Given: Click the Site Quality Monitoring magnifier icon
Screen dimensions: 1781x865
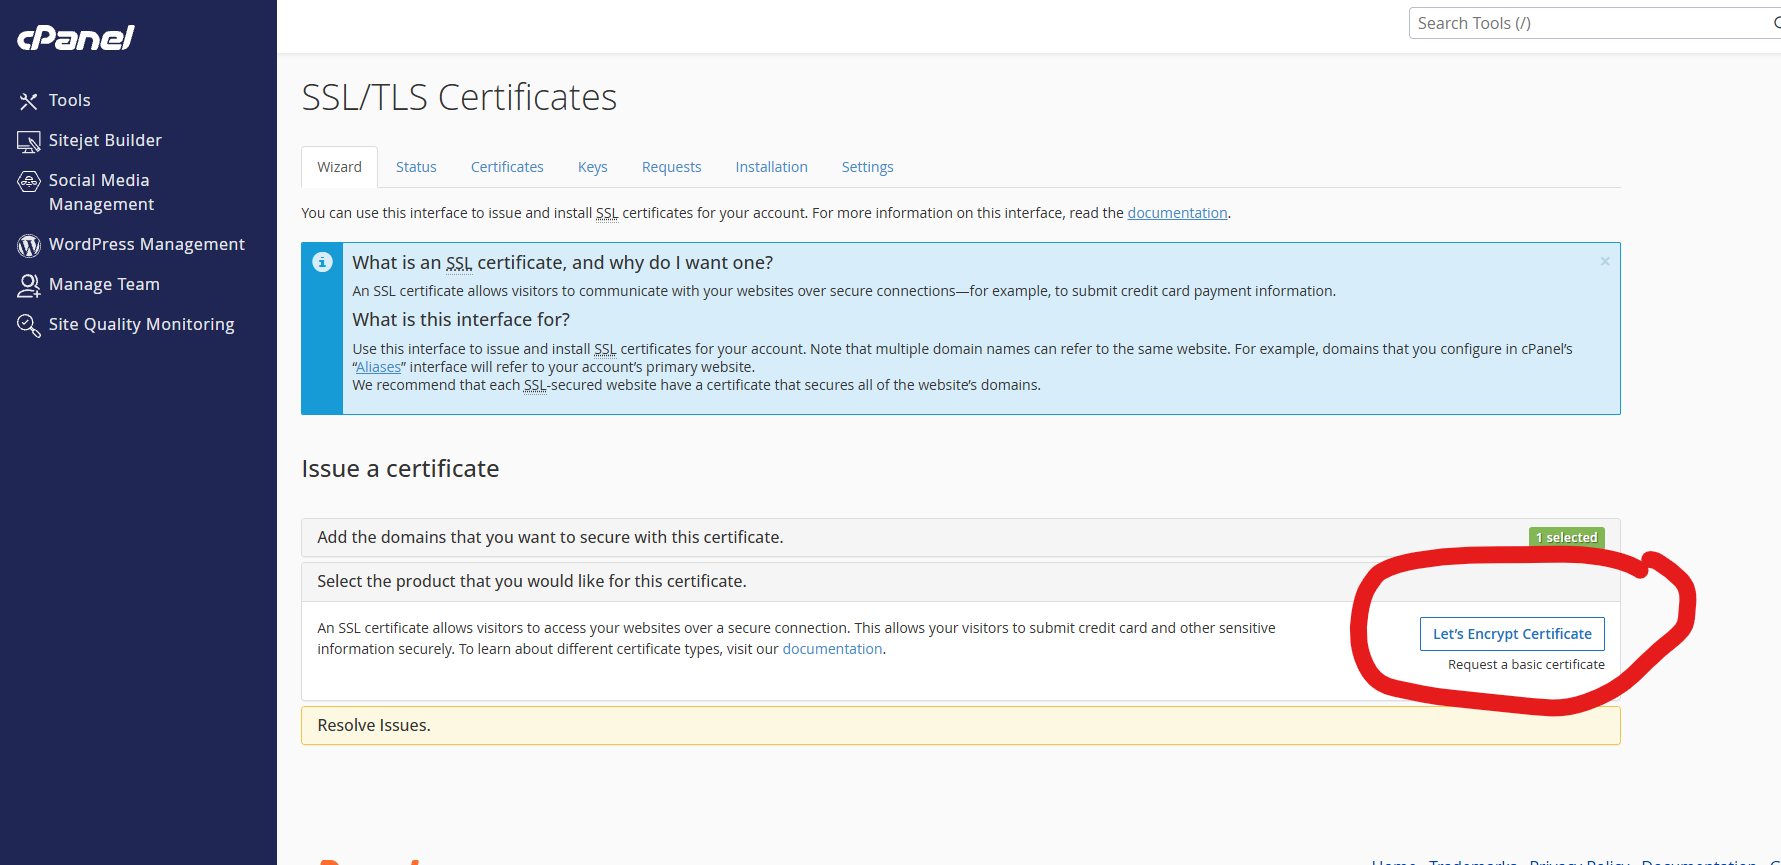Looking at the screenshot, I should click(x=28, y=325).
